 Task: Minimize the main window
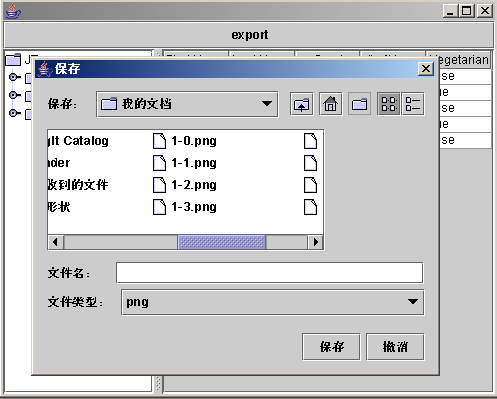coord(451,11)
